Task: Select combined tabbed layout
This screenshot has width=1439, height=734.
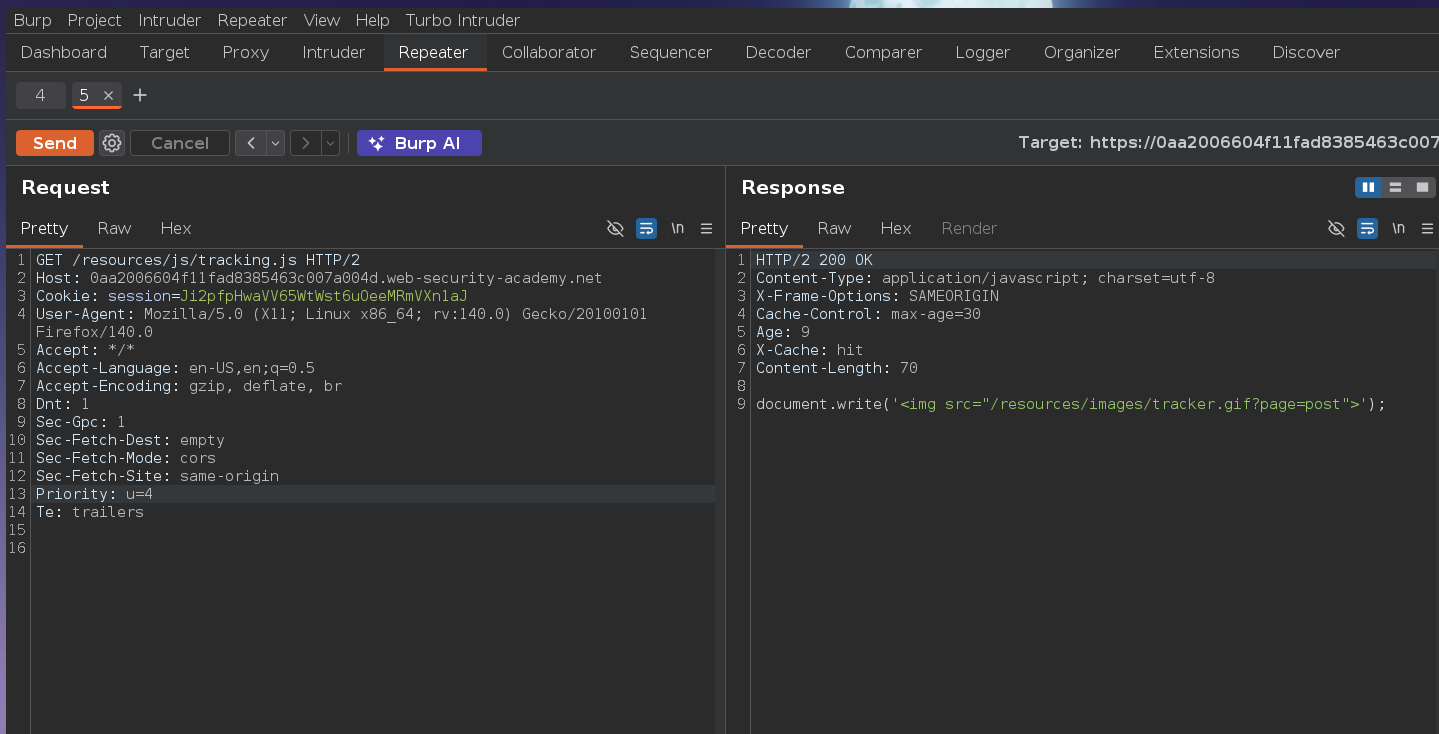Action: point(1422,187)
